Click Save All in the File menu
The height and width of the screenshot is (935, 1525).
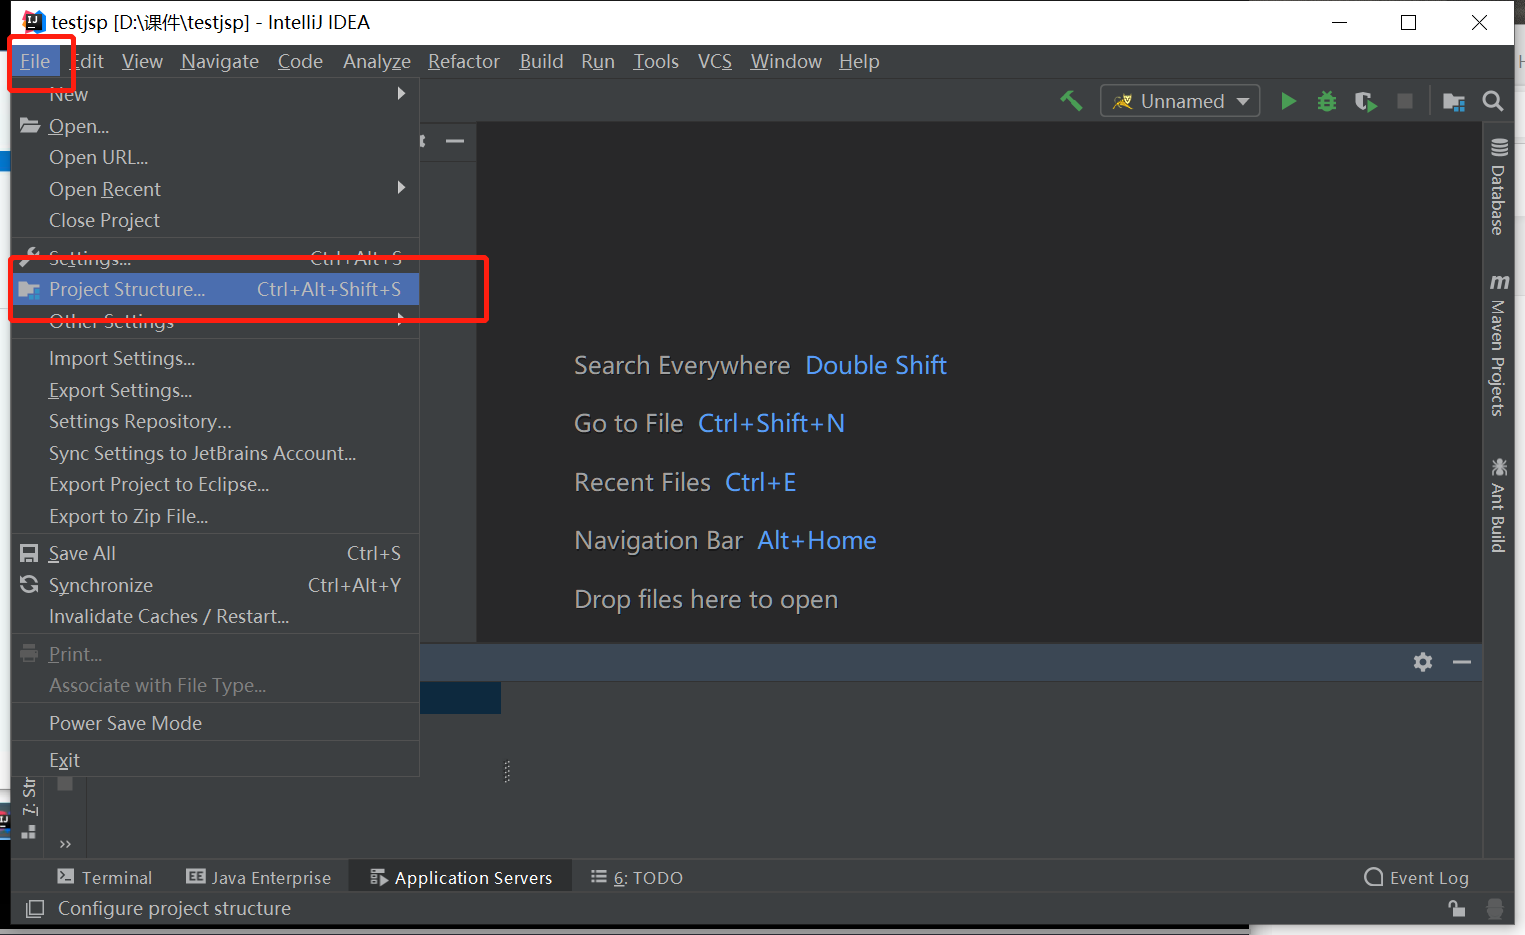pos(215,553)
